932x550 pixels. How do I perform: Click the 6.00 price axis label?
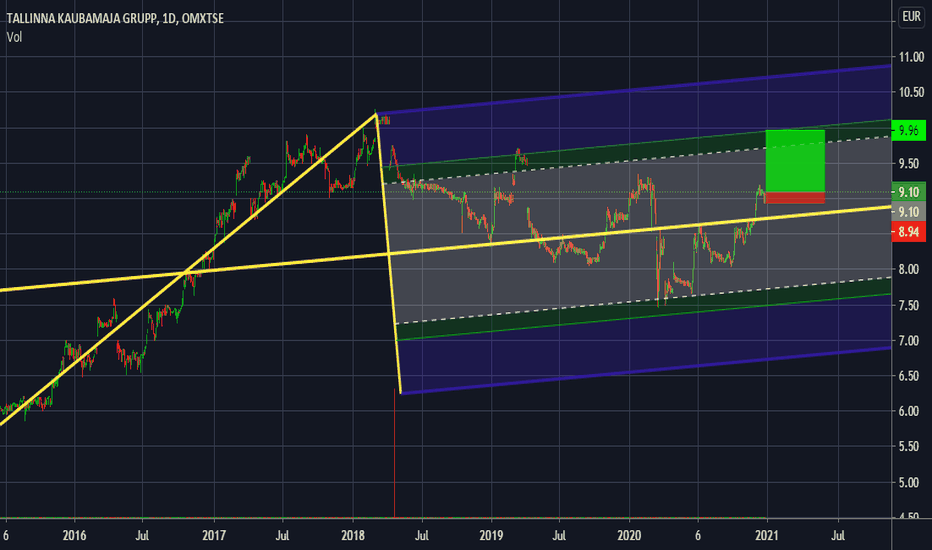[909, 411]
